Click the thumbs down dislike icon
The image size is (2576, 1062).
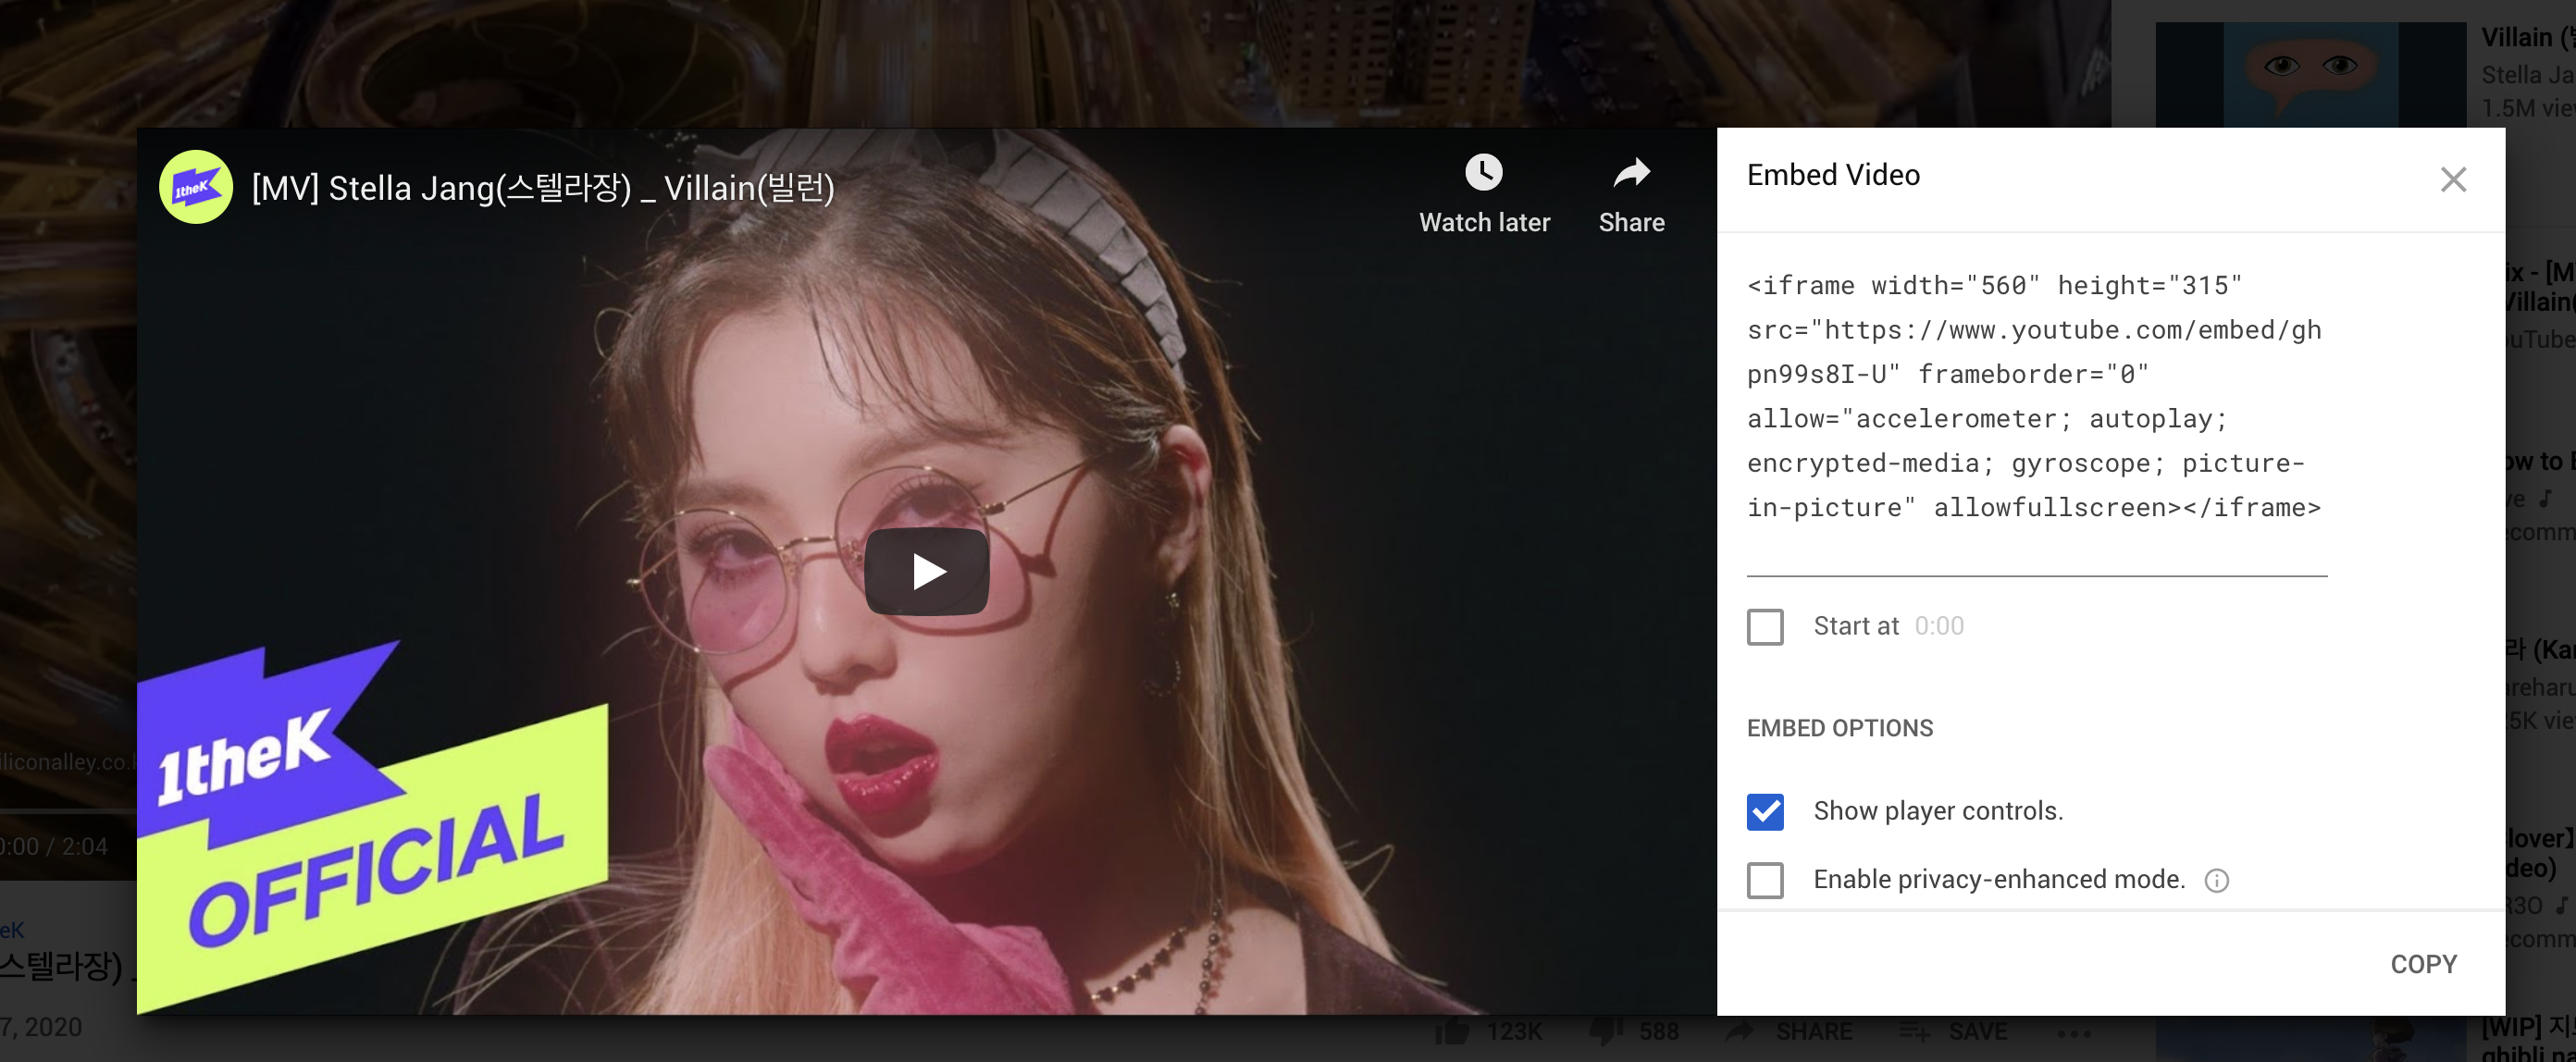(1605, 1031)
